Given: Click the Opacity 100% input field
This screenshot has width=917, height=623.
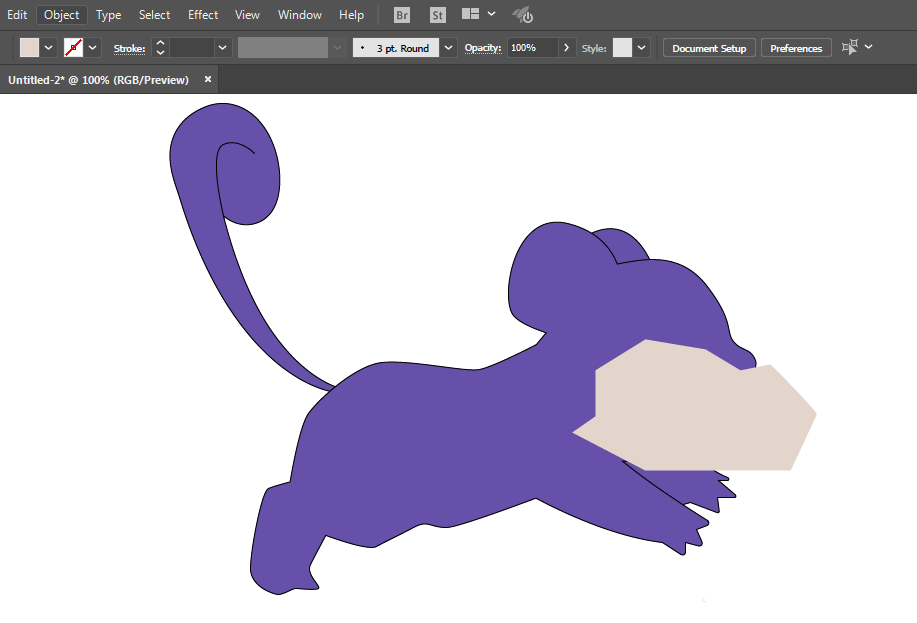Looking at the screenshot, I should pos(532,47).
